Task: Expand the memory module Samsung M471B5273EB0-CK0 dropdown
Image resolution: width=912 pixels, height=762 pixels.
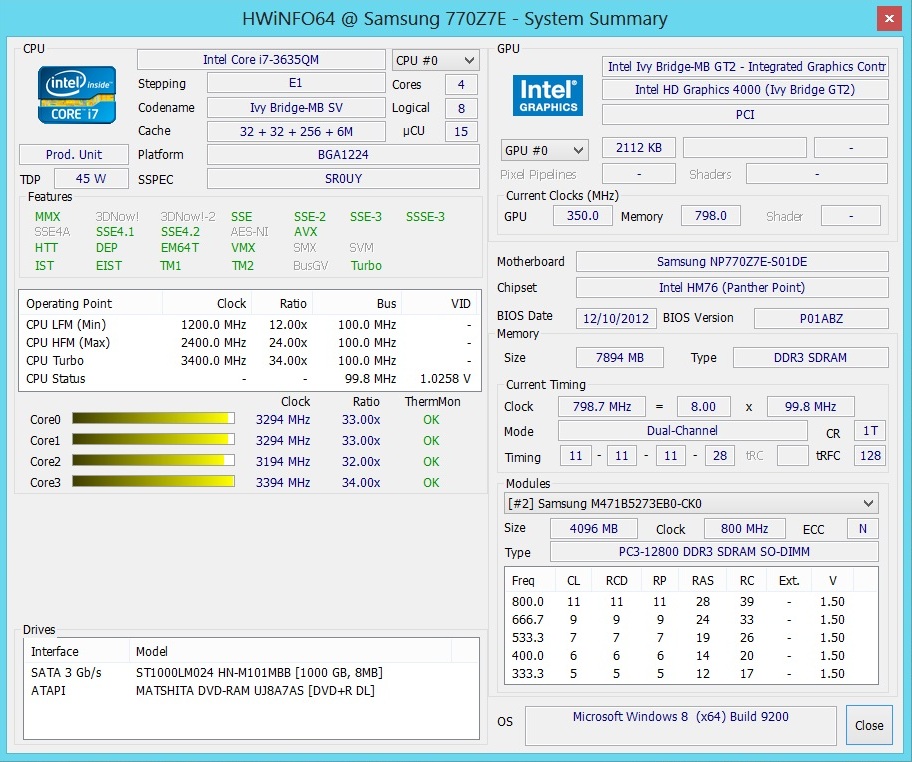Action: (691, 503)
